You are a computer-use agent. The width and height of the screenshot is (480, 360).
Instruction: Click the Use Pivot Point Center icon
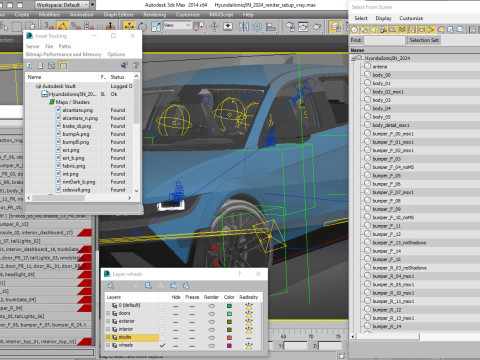click(x=199, y=26)
